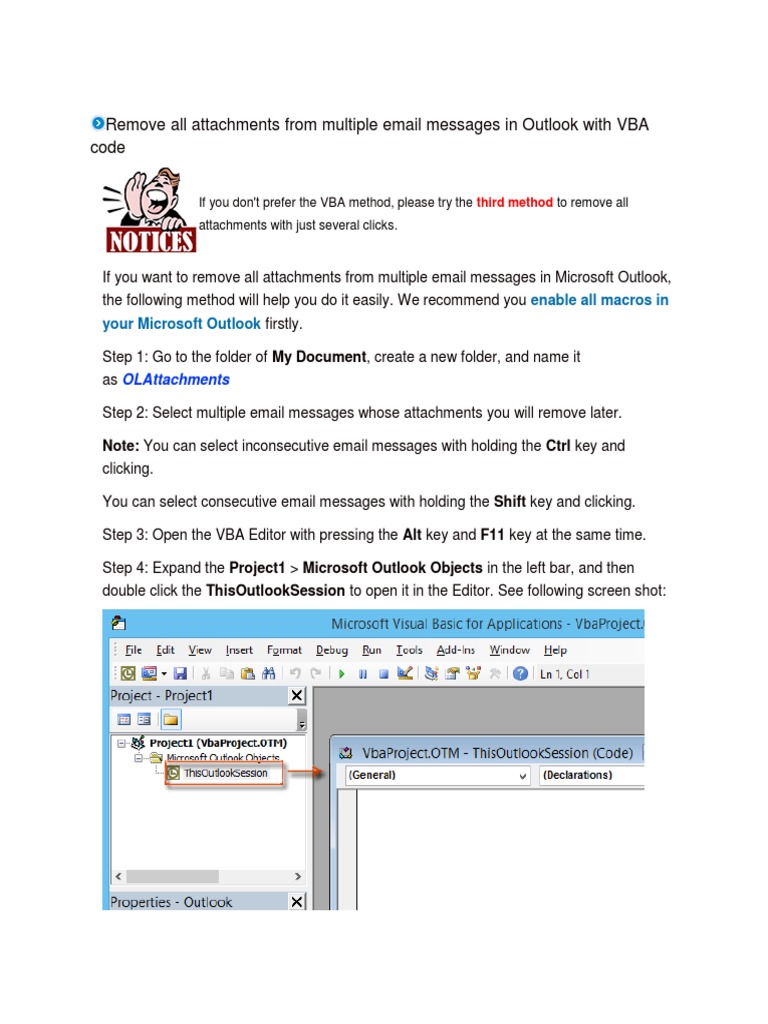Collapse the Project1 (VbaProject.OTM) tree node
Screen dimensions: 768x1024
[121, 743]
